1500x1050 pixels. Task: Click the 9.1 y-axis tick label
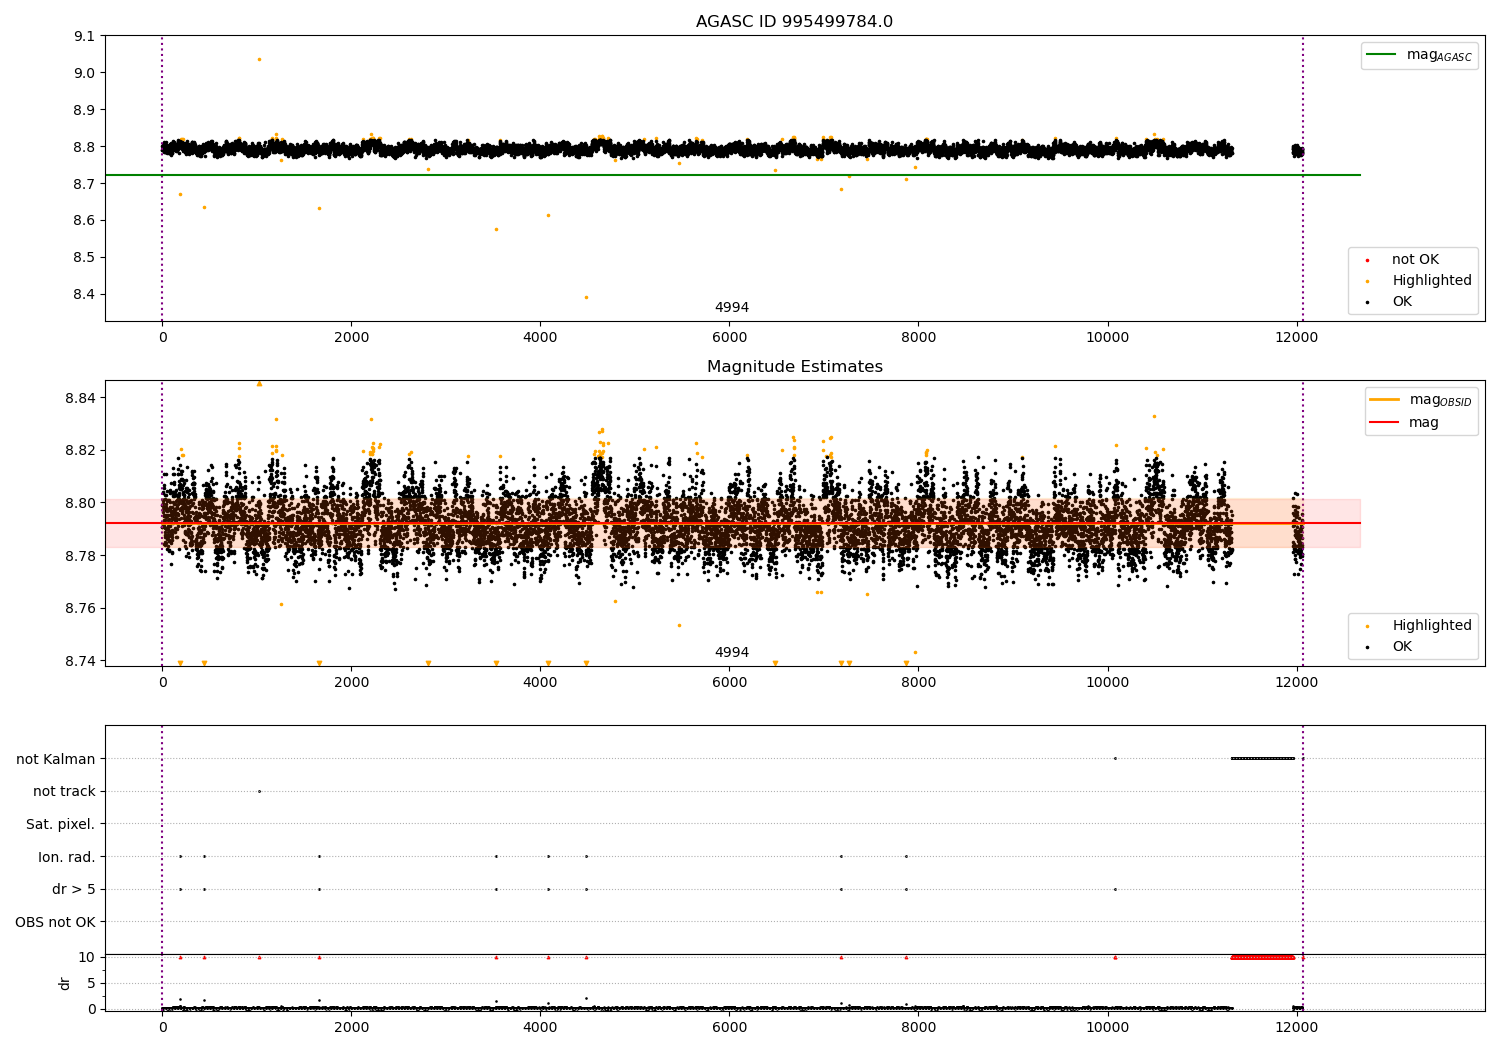coord(85,36)
